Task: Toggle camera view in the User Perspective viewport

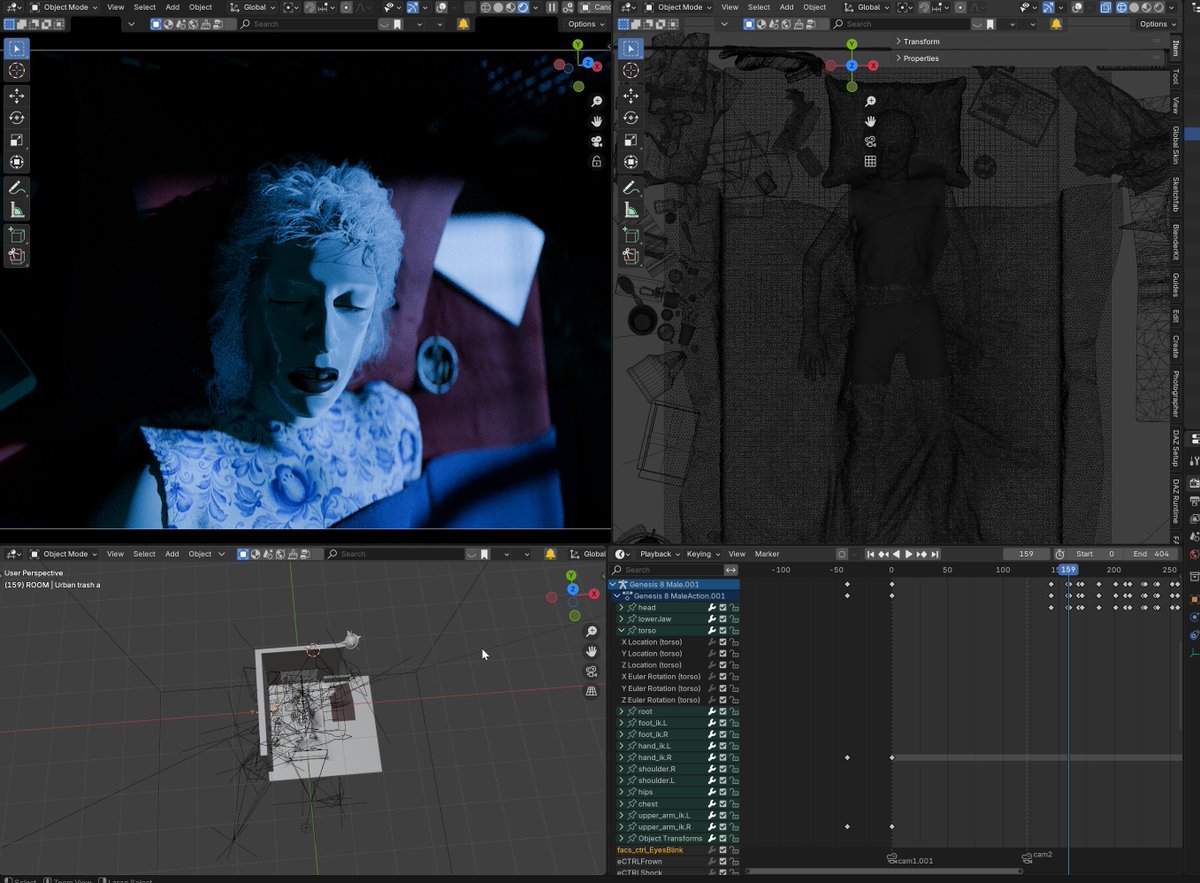Action: coord(592,671)
